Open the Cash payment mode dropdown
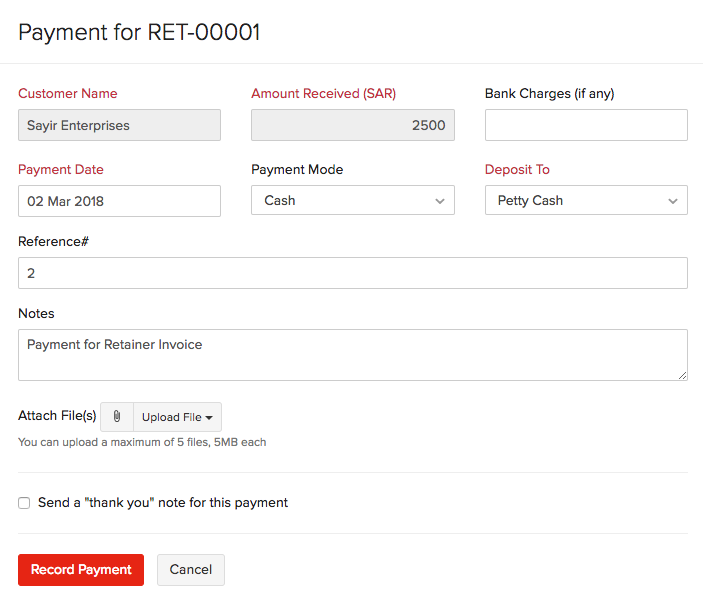Image resolution: width=703 pixels, height=599 pixels. (353, 200)
